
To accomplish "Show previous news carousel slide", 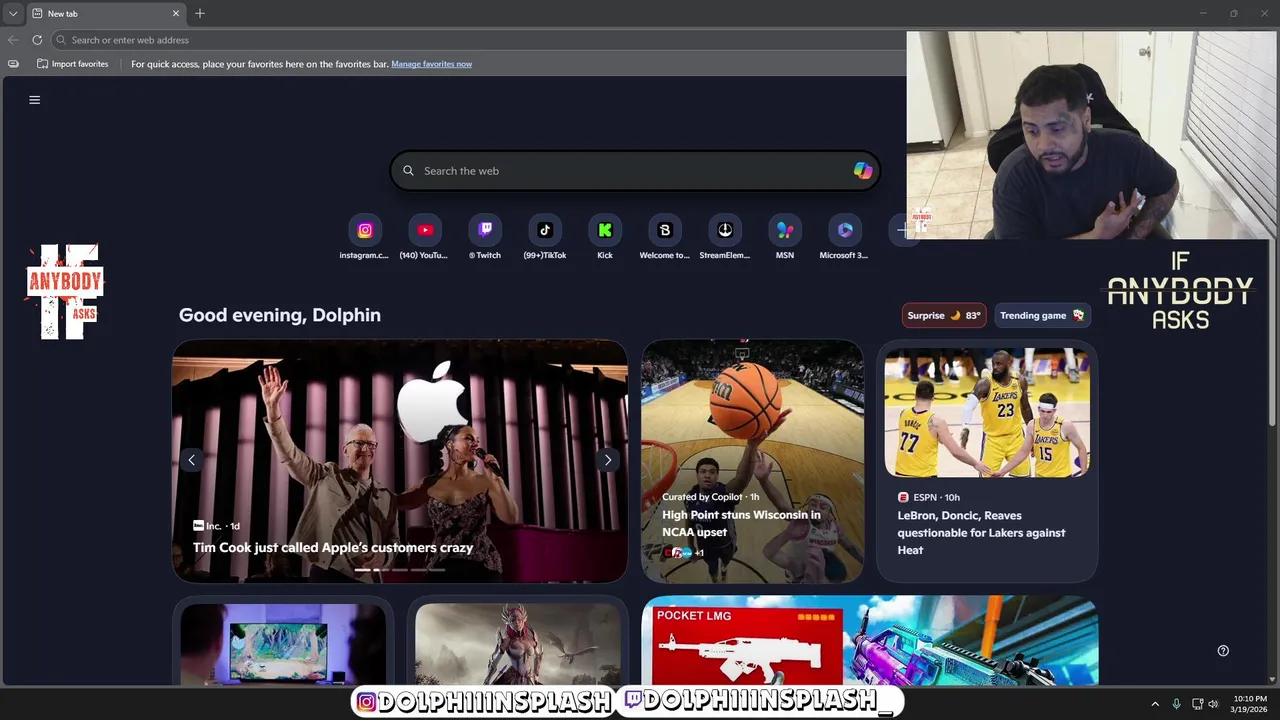I will point(191,460).
